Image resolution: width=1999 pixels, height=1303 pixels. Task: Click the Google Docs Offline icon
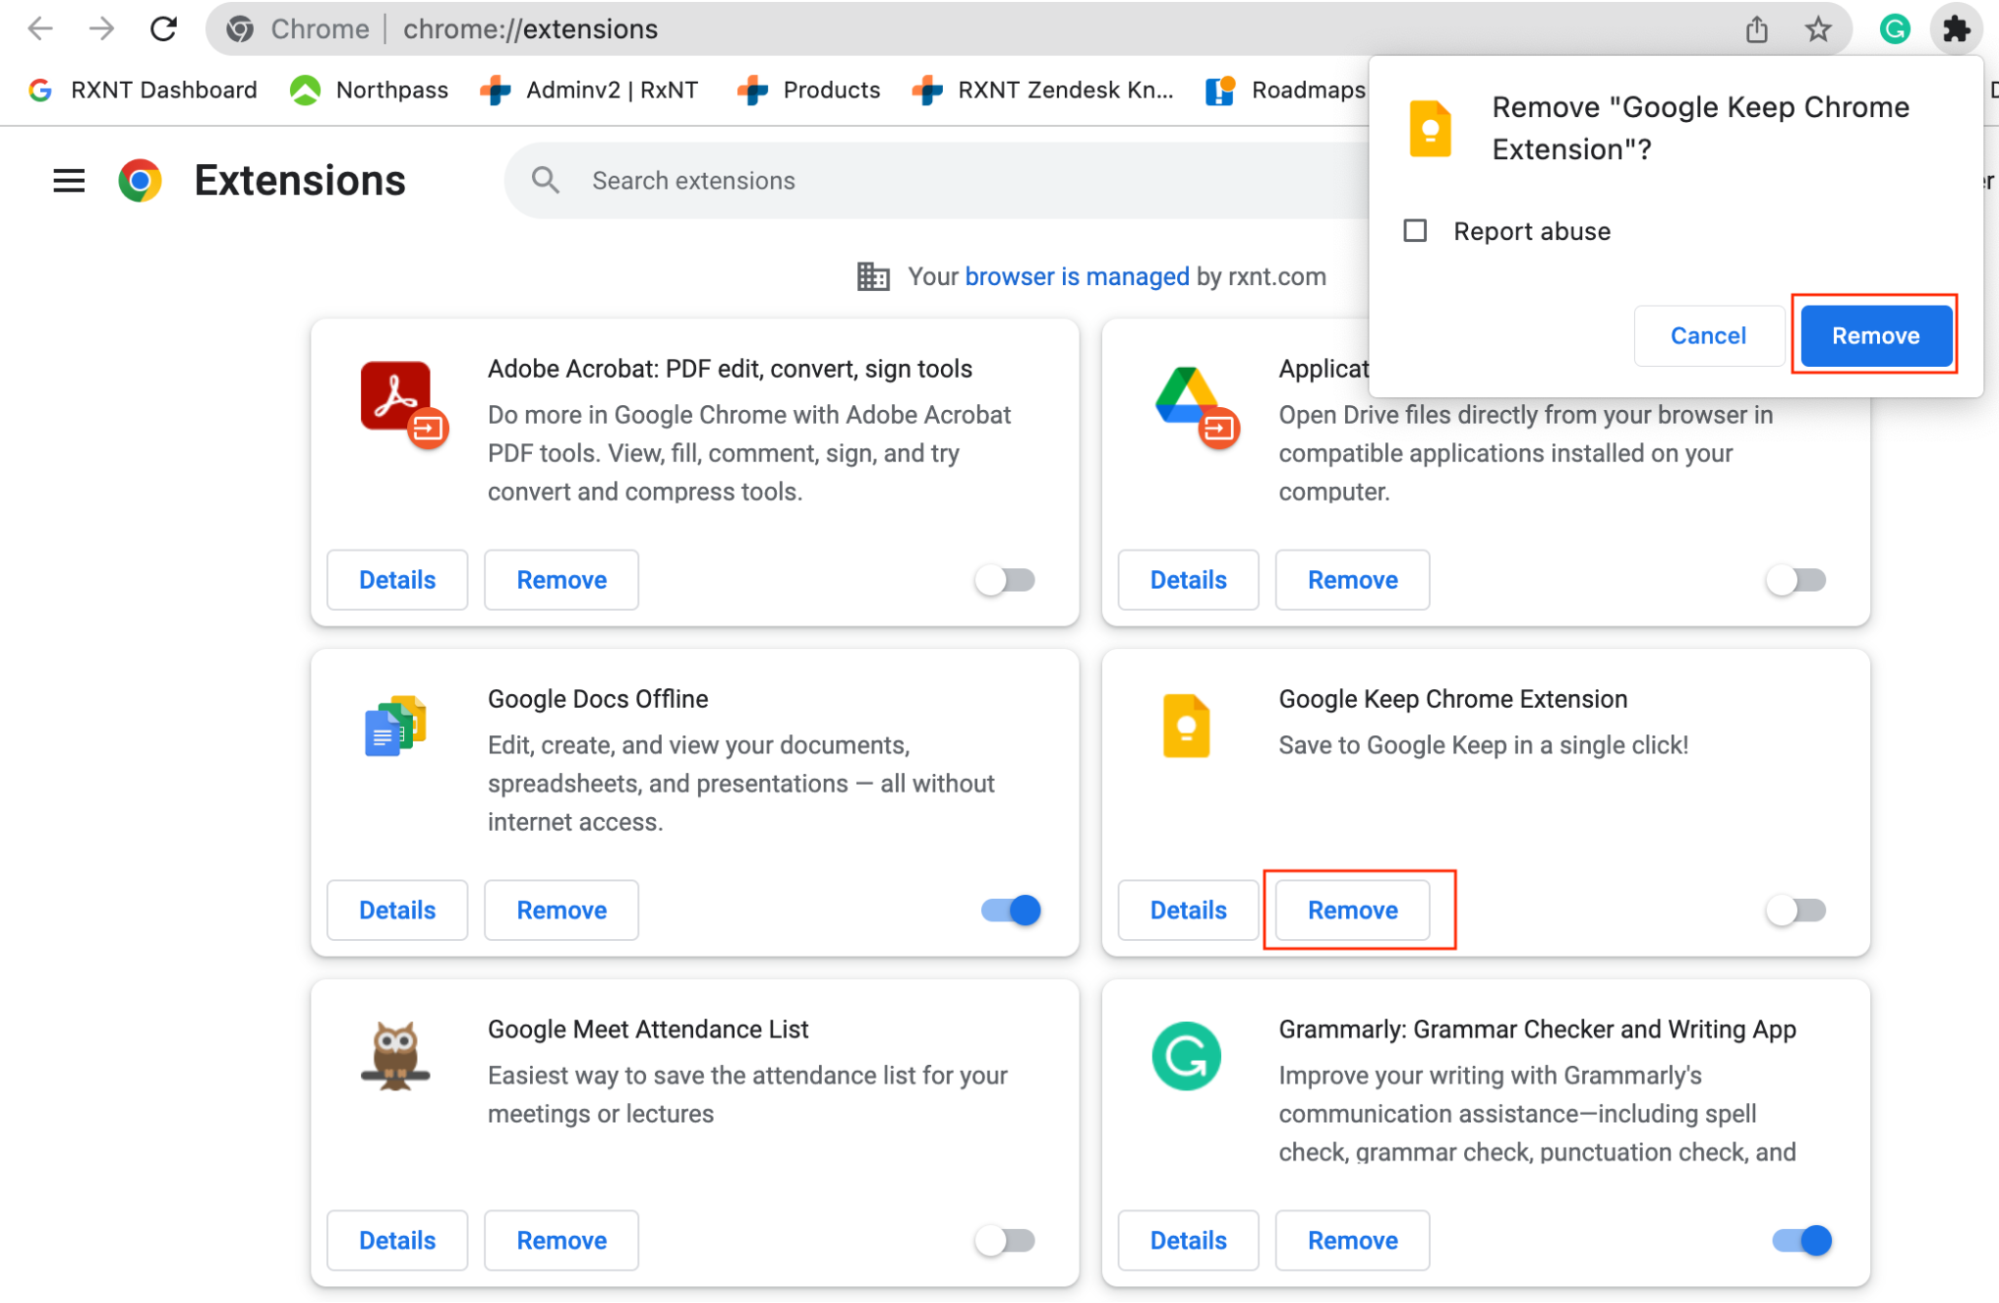(x=396, y=726)
